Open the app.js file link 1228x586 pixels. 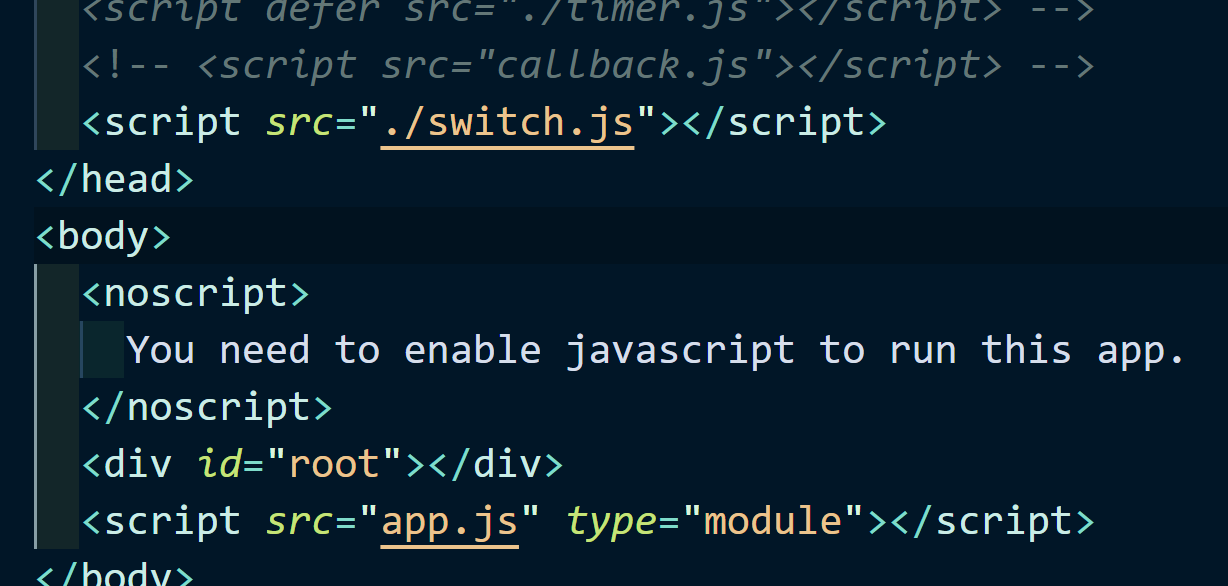[x=449, y=520]
